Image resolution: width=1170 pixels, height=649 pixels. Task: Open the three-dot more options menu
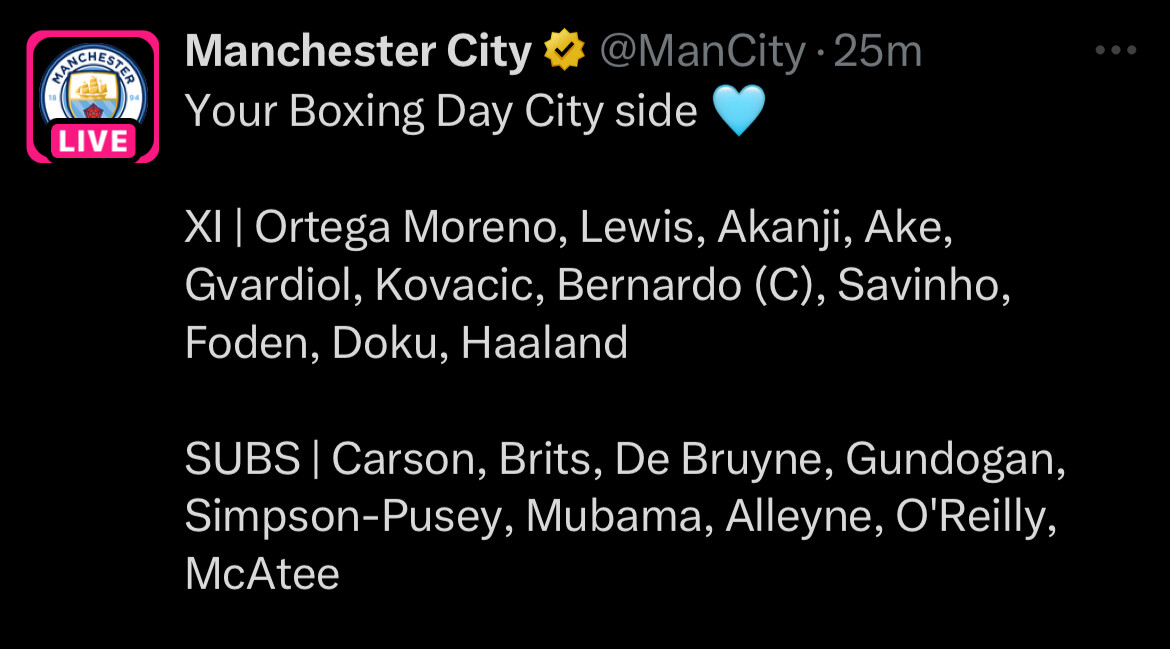point(1116,51)
